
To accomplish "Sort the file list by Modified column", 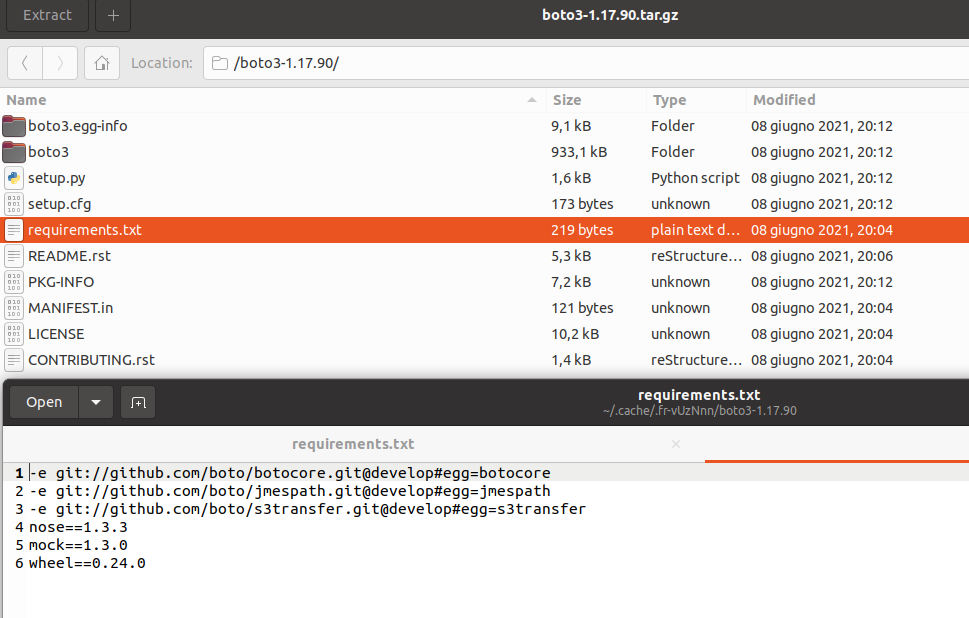I will tap(858, 100).
